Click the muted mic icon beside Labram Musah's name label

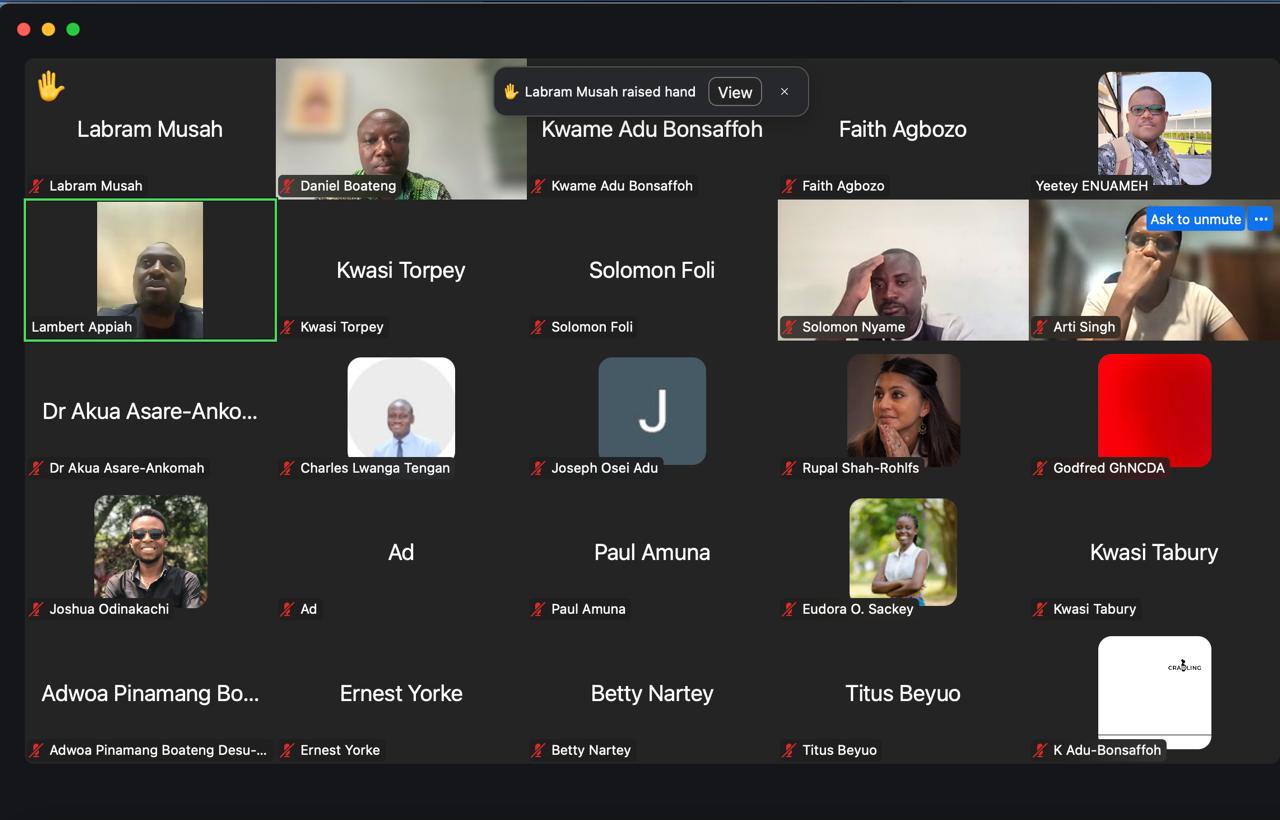pyautogui.click(x=37, y=186)
